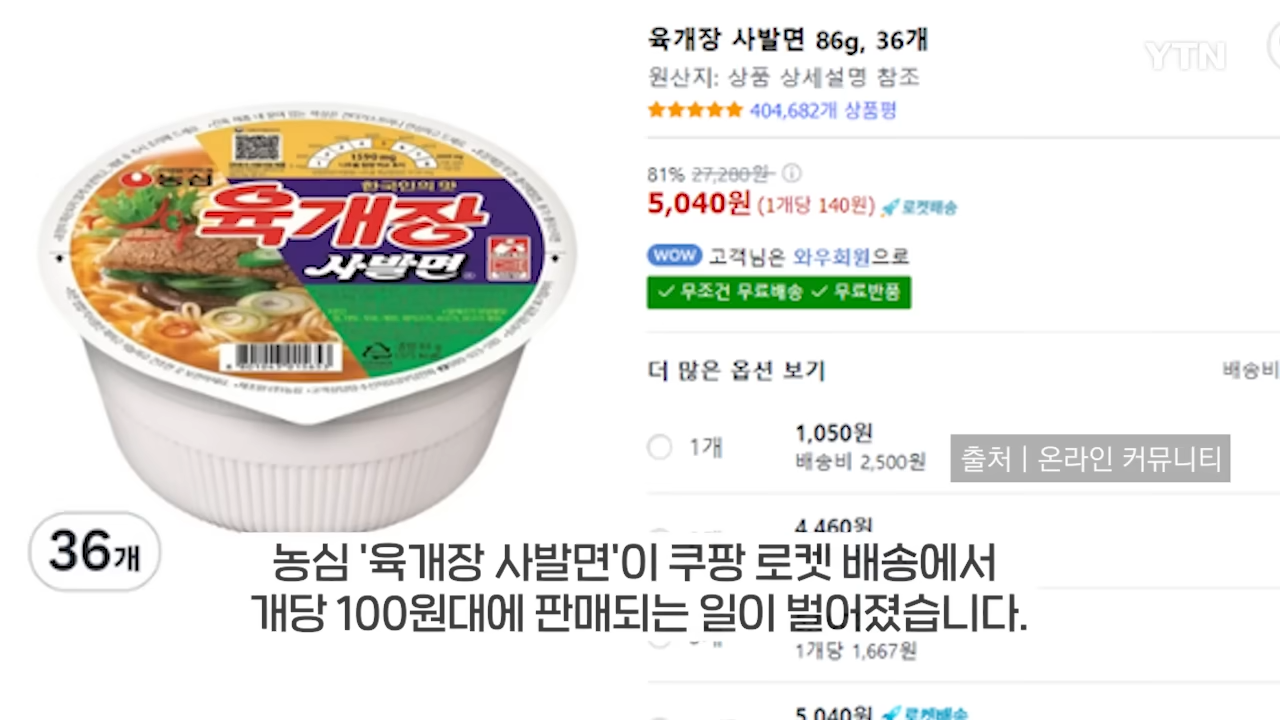Viewport: 1280px width, 720px height.
Task: Open the 배송비 sort option at right edge
Action: (x=1251, y=370)
